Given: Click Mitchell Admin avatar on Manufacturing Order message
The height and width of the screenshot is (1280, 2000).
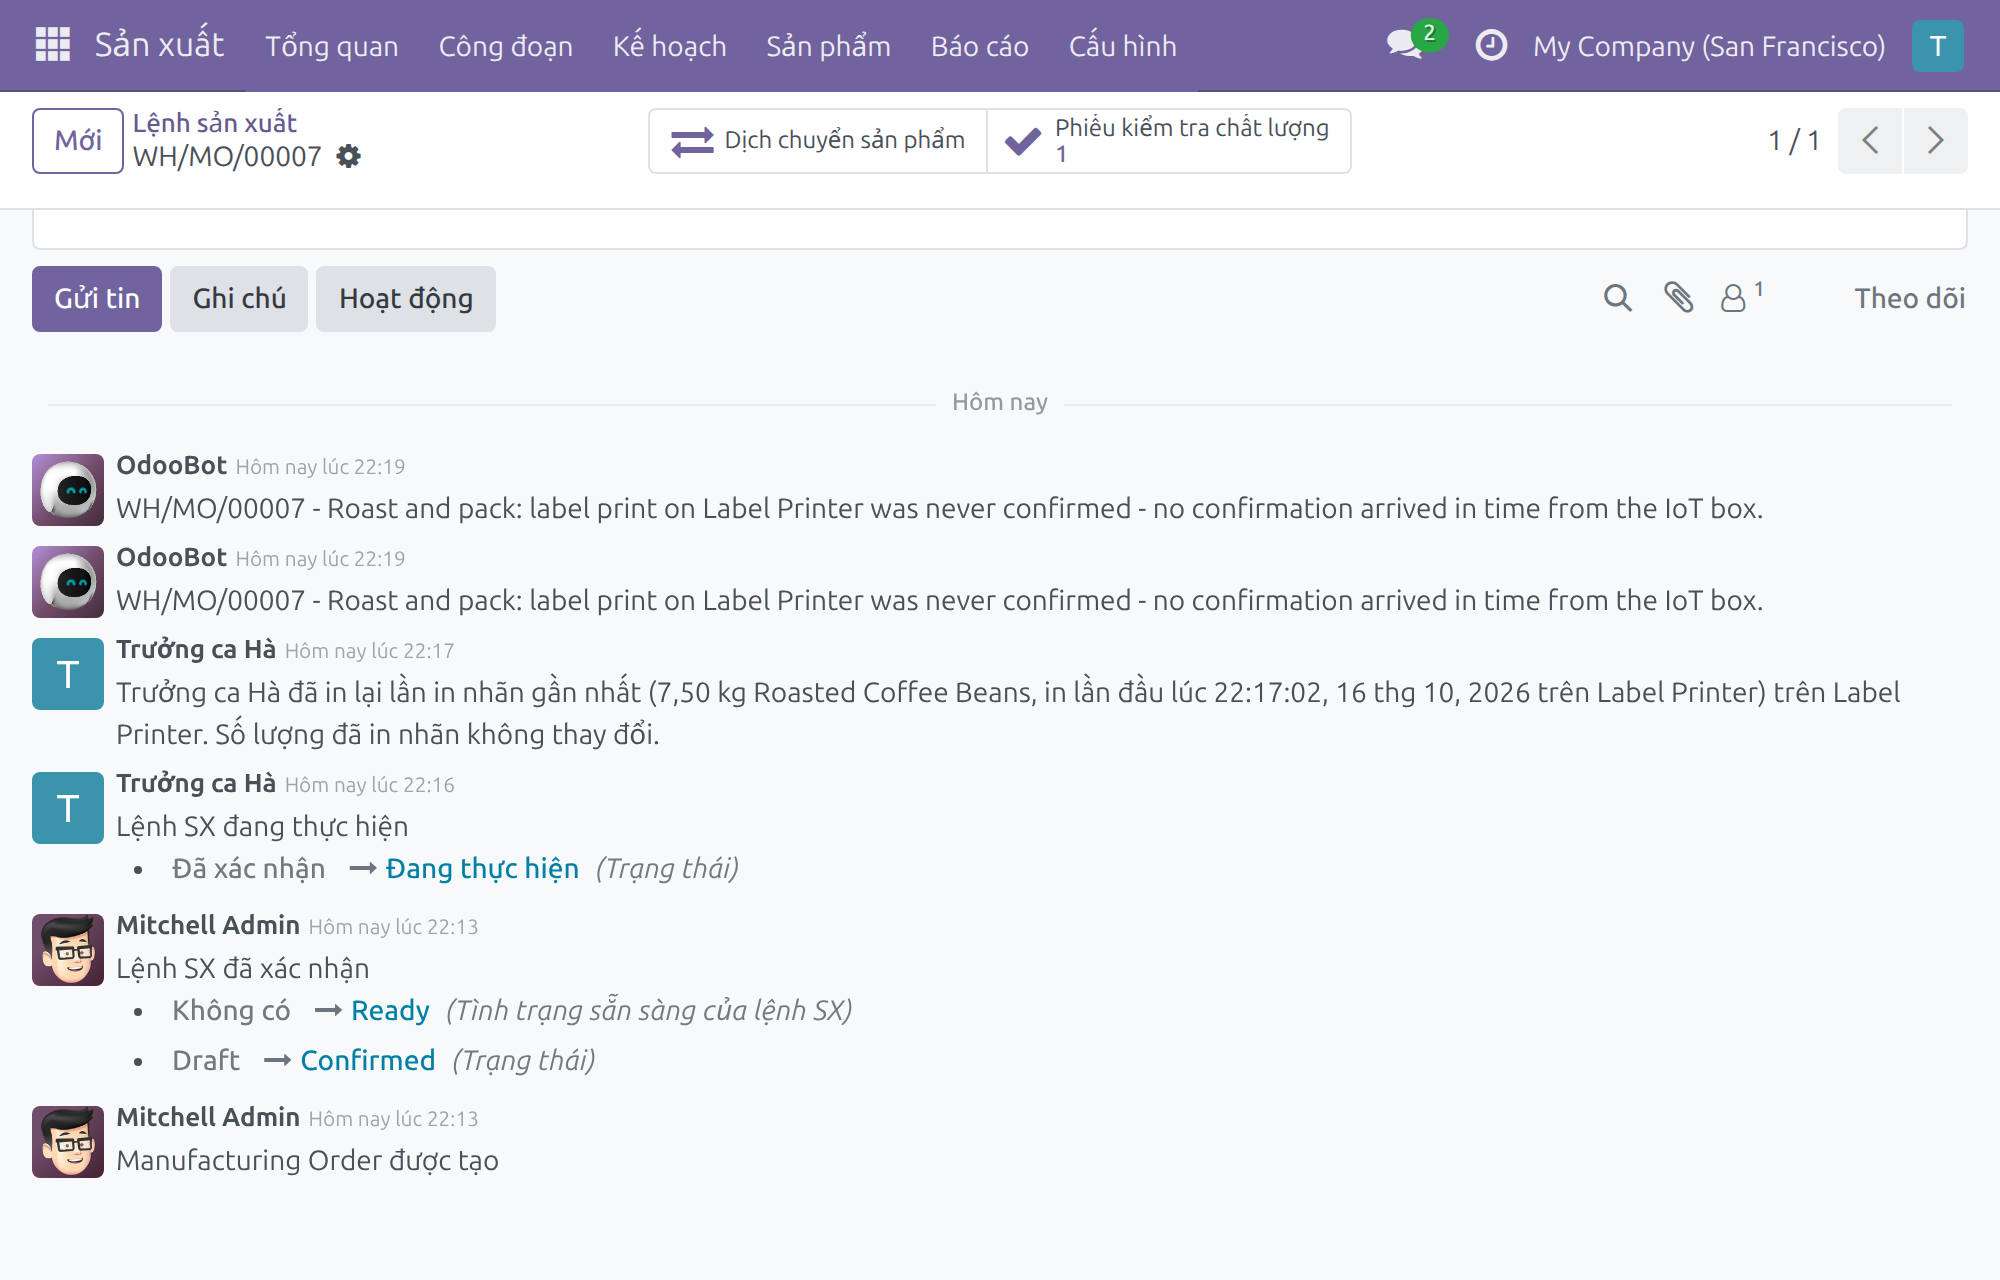Looking at the screenshot, I should (68, 1142).
